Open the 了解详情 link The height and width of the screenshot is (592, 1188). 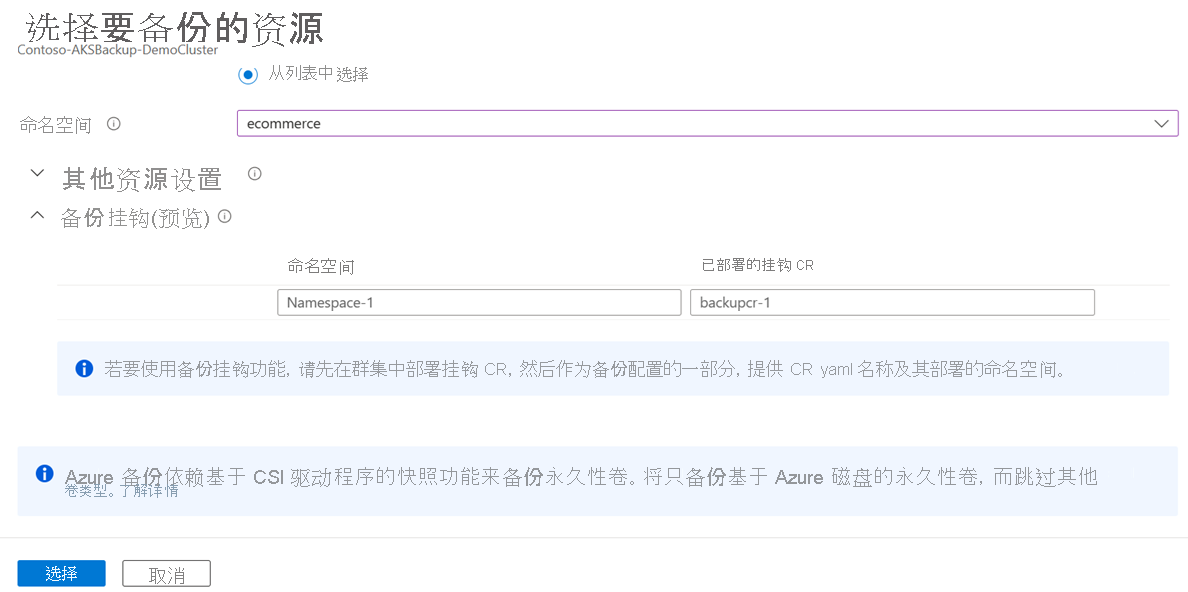click(149, 490)
